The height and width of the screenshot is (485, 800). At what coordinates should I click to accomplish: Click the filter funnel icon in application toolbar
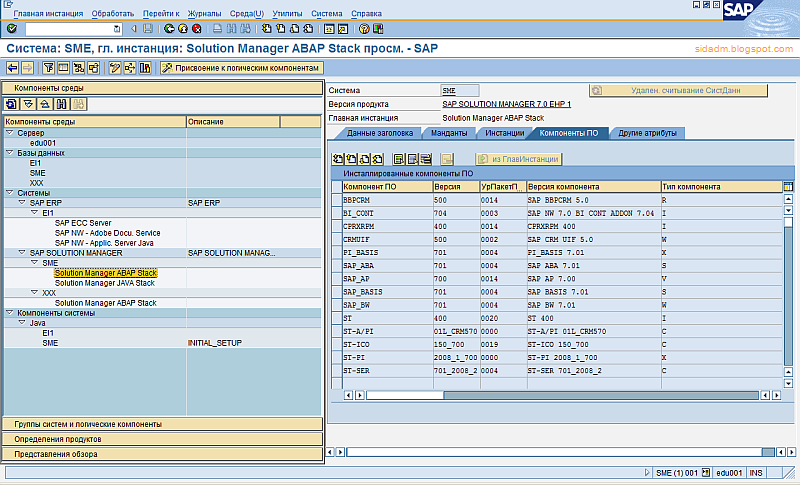click(x=47, y=68)
